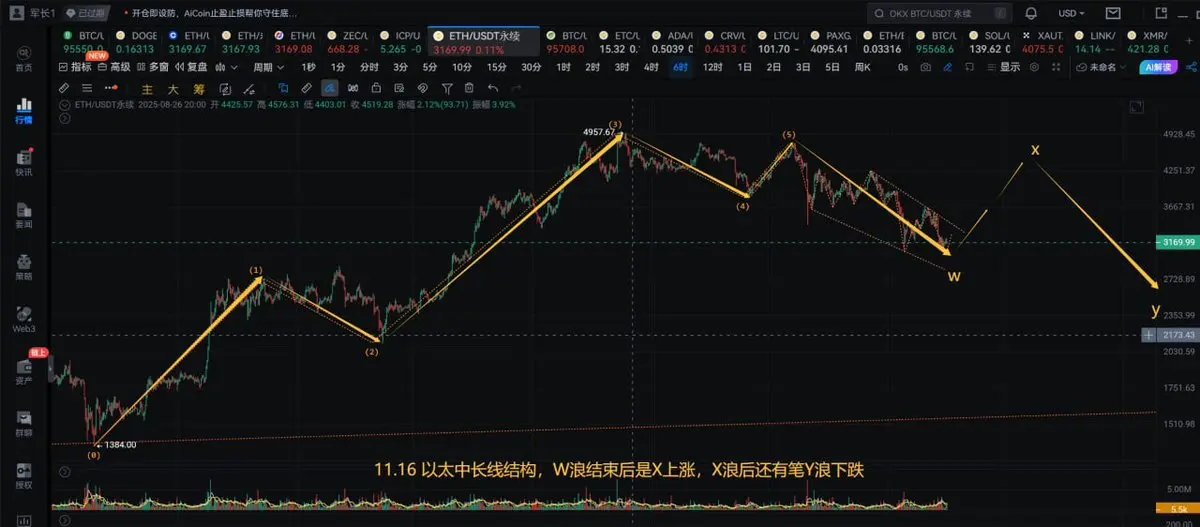1200x527 pixels.
Task: Collapse the ETH/USDT永续 legend chevron
Action: coord(66,104)
